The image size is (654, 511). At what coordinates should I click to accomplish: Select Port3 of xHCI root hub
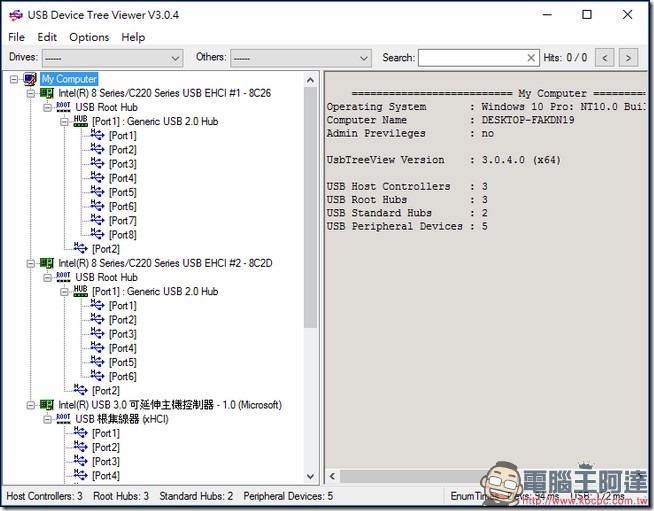click(106, 462)
